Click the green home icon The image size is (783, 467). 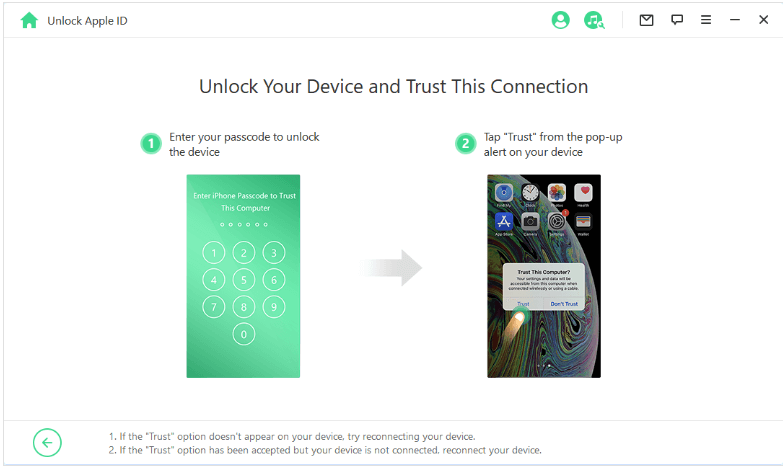tap(29, 20)
